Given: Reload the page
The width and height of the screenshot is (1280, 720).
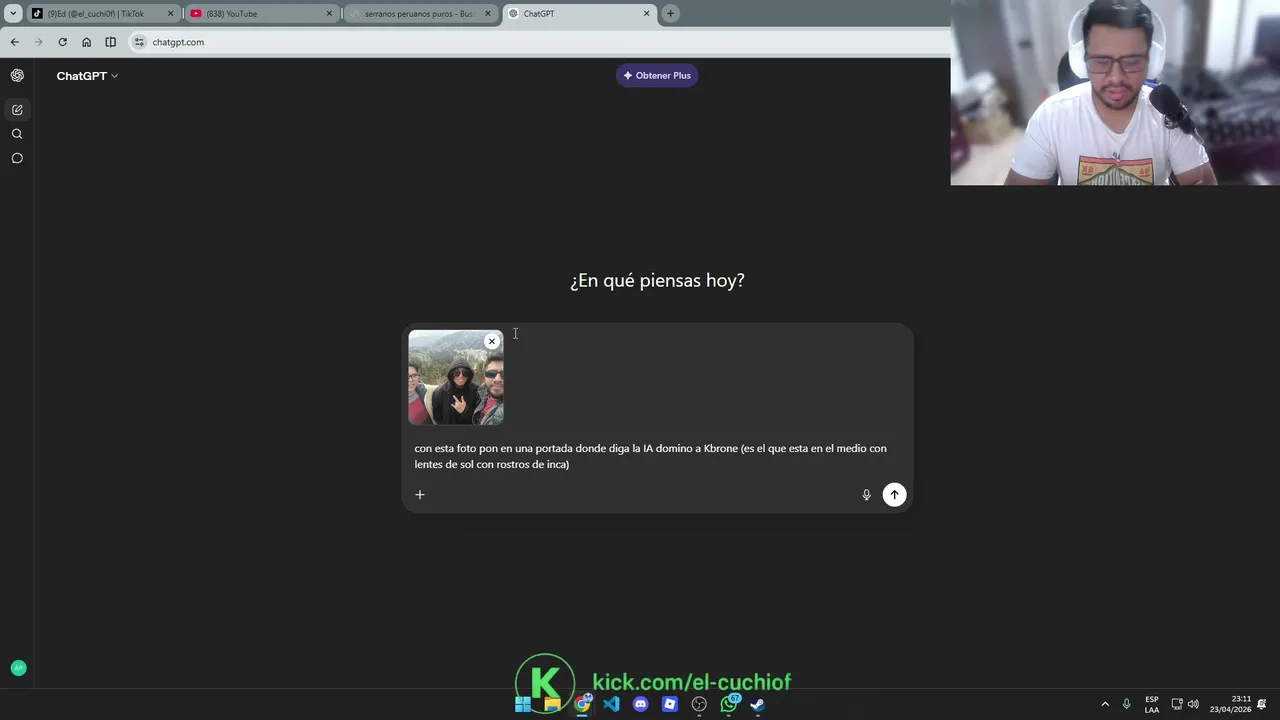Looking at the screenshot, I should click(x=62, y=42).
